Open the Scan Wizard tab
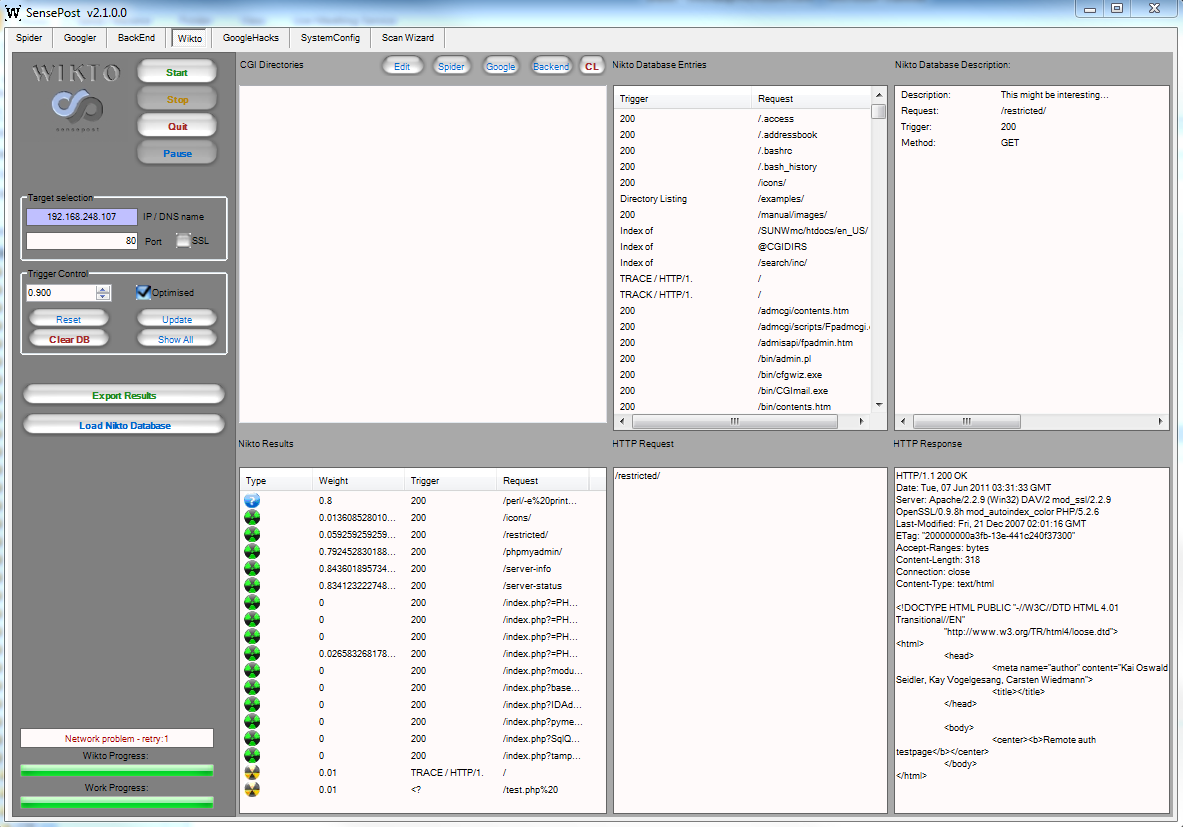This screenshot has height=827, width=1183. tap(408, 38)
